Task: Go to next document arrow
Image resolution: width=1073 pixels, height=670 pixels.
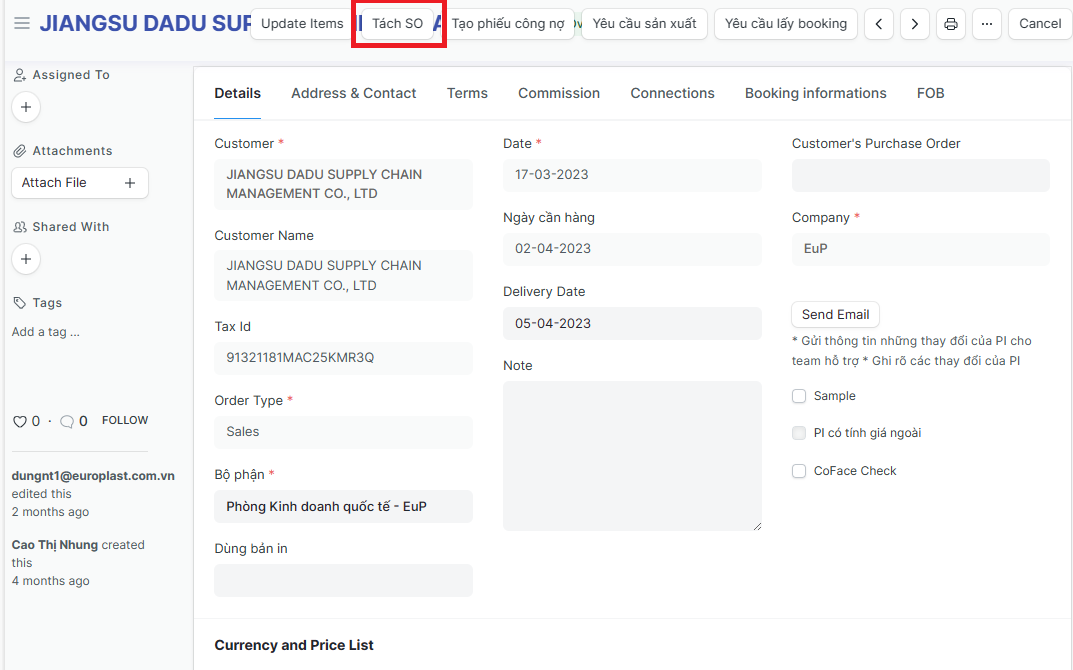Action: (914, 24)
